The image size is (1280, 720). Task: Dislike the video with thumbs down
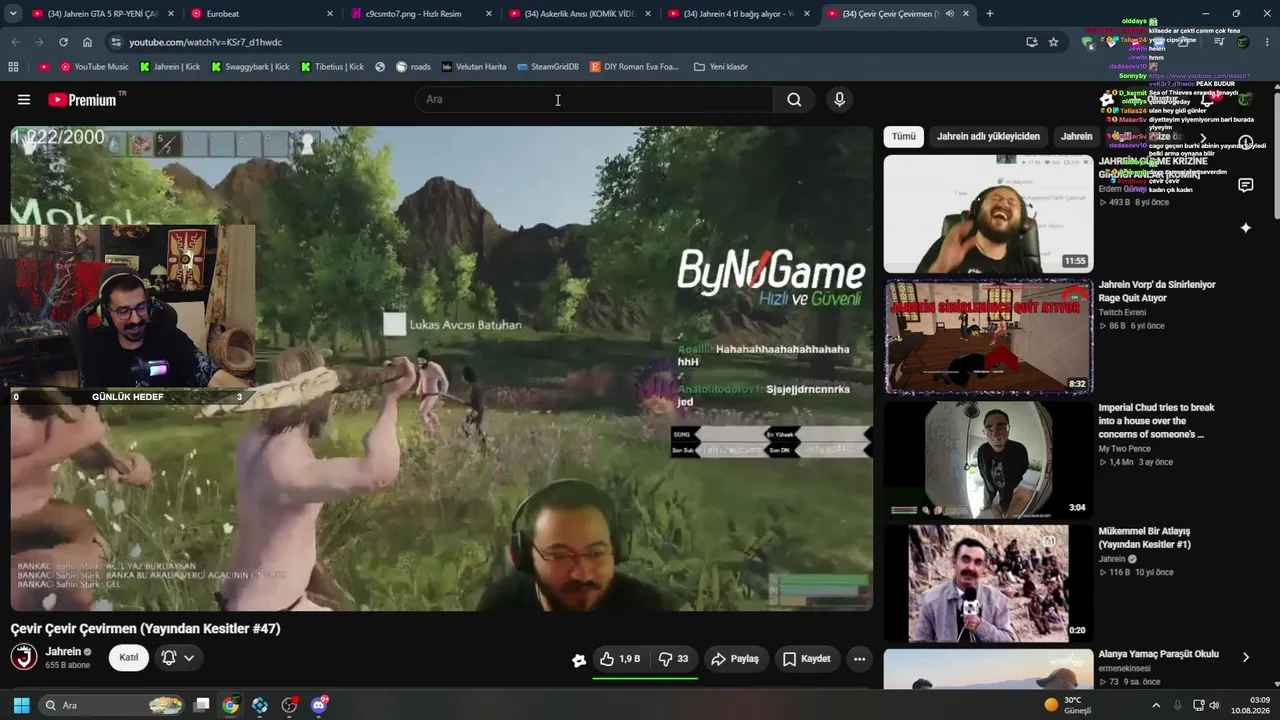(673, 659)
